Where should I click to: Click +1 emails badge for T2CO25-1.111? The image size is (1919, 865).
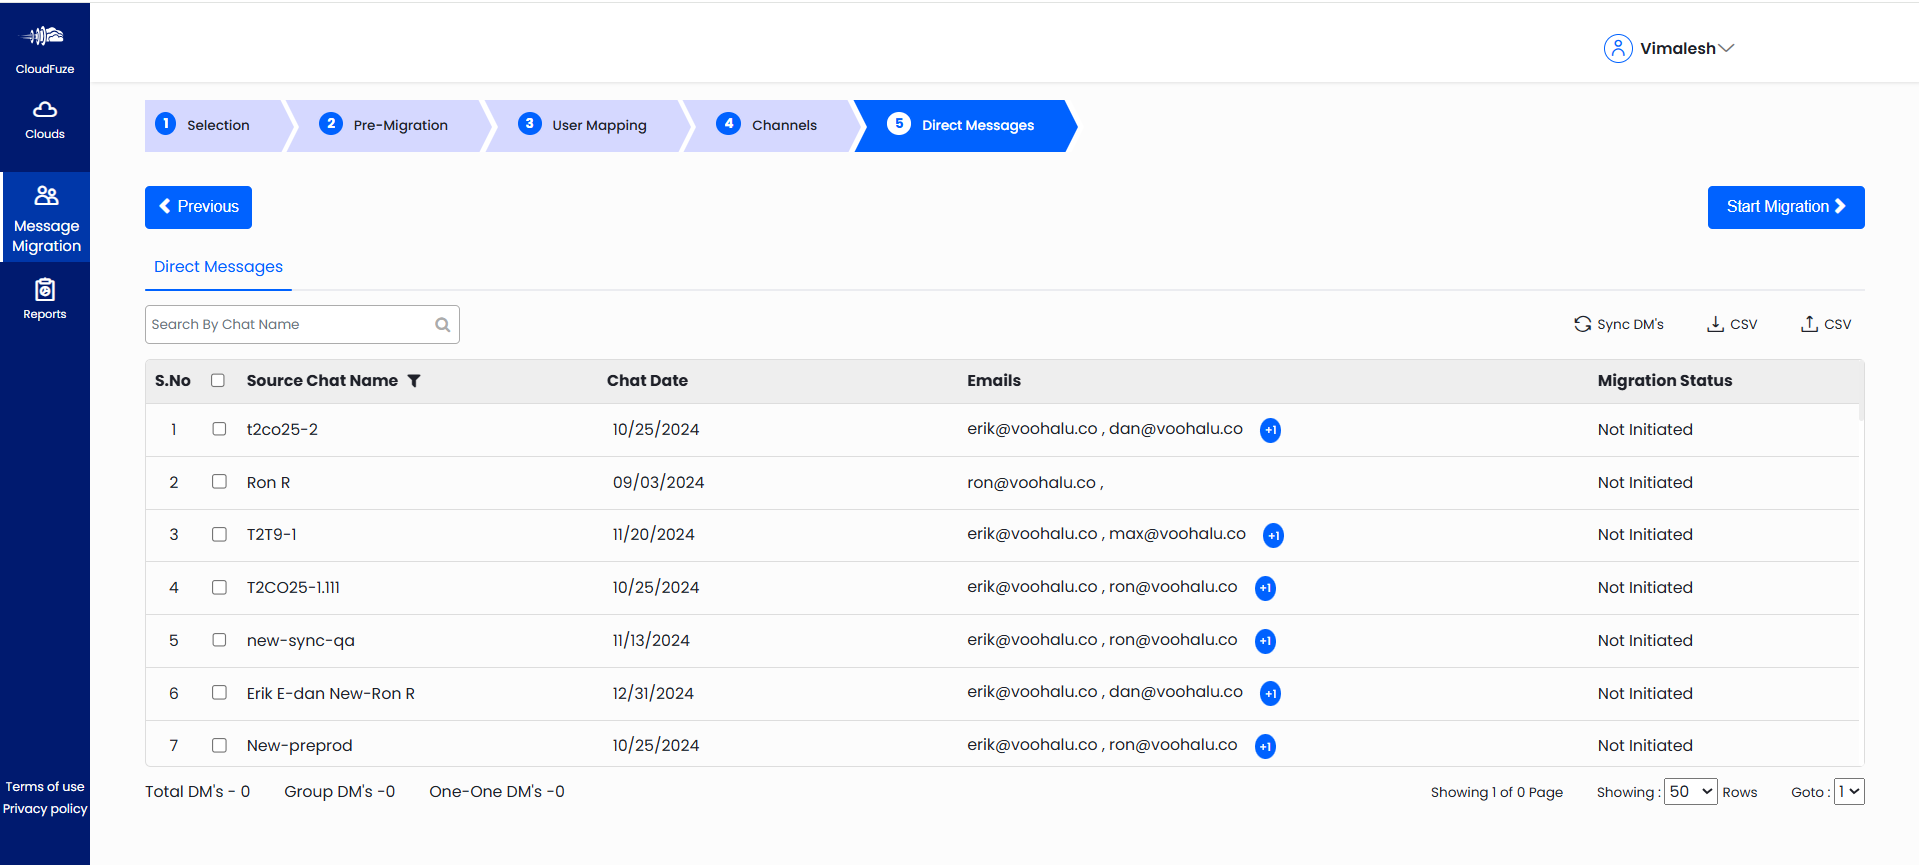click(1265, 588)
